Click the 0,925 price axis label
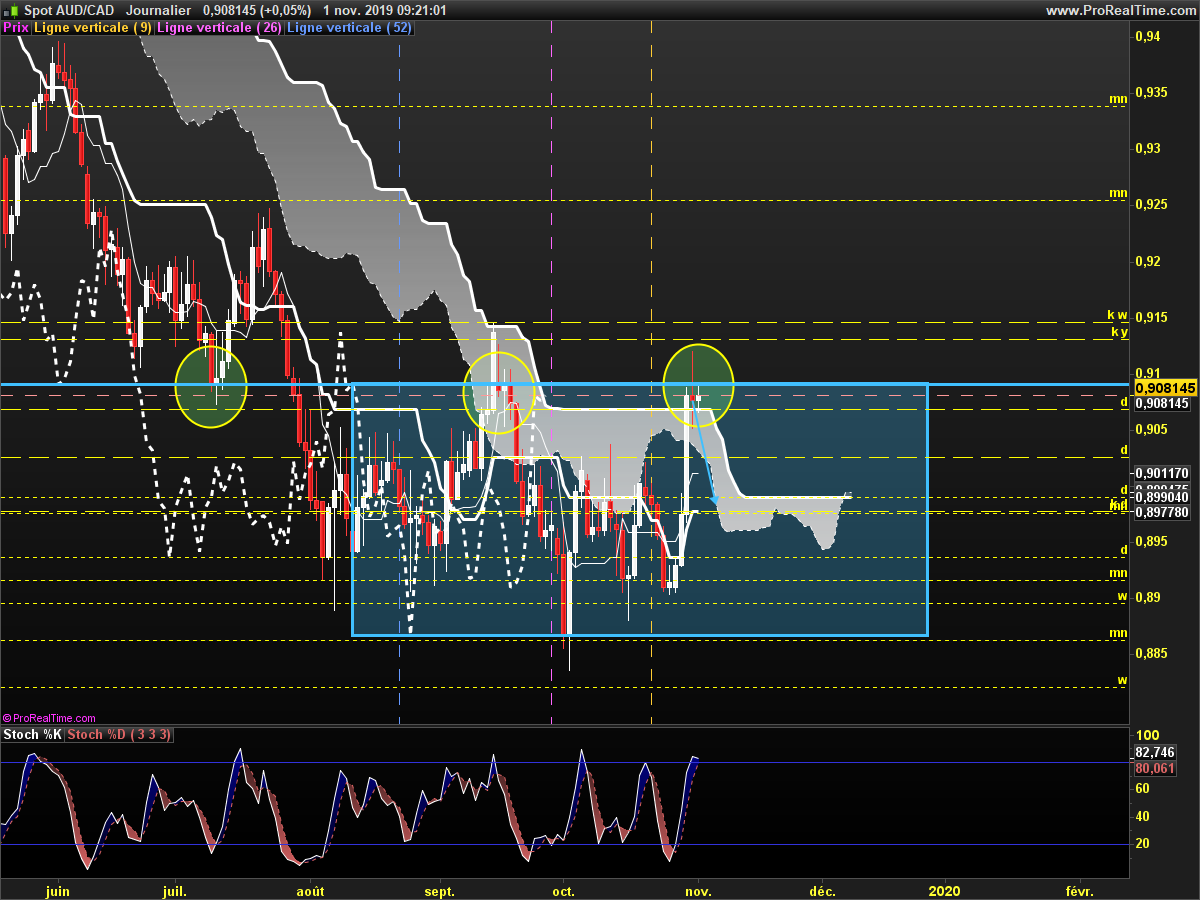1200x900 pixels. [x=1151, y=204]
